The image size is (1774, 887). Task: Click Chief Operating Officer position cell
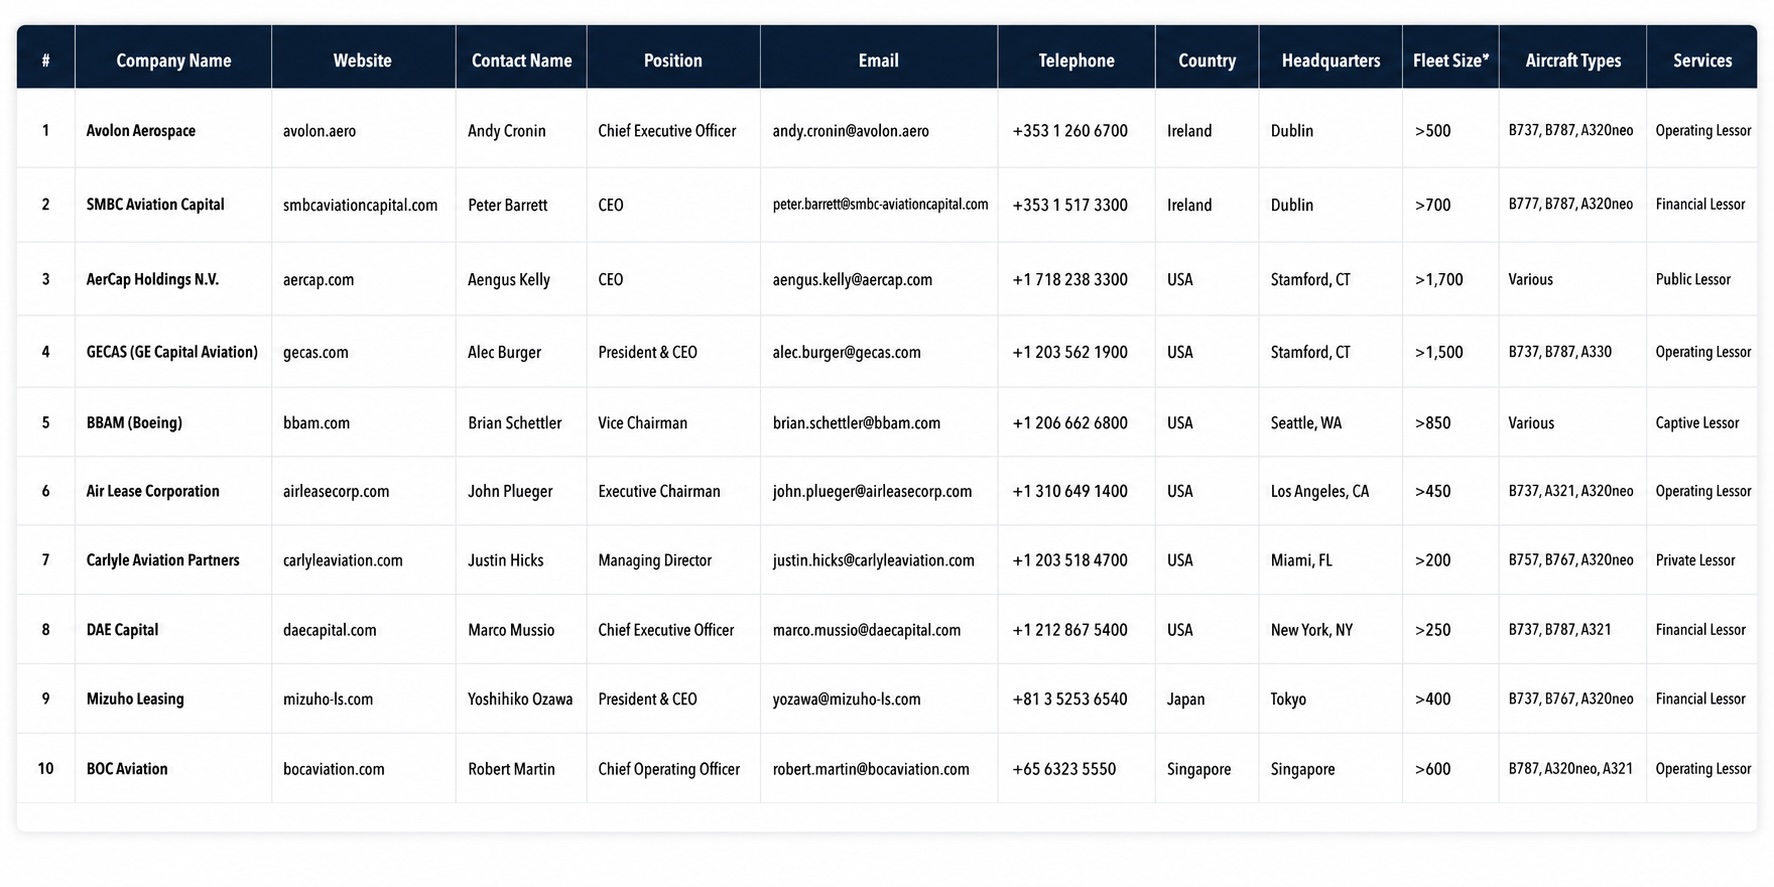pyautogui.click(x=669, y=769)
